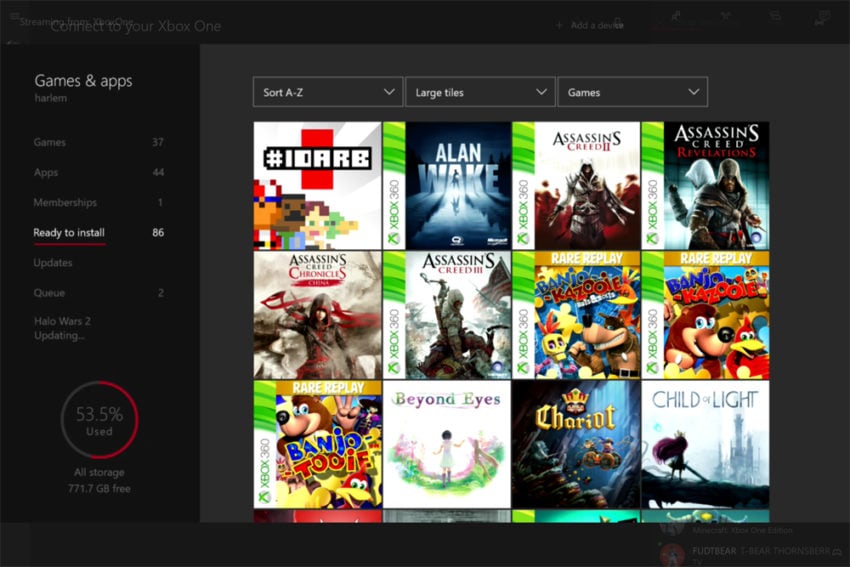The image size is (850, 567).
Task: Click the 771.7 GB free storage text
Action: 99,488
